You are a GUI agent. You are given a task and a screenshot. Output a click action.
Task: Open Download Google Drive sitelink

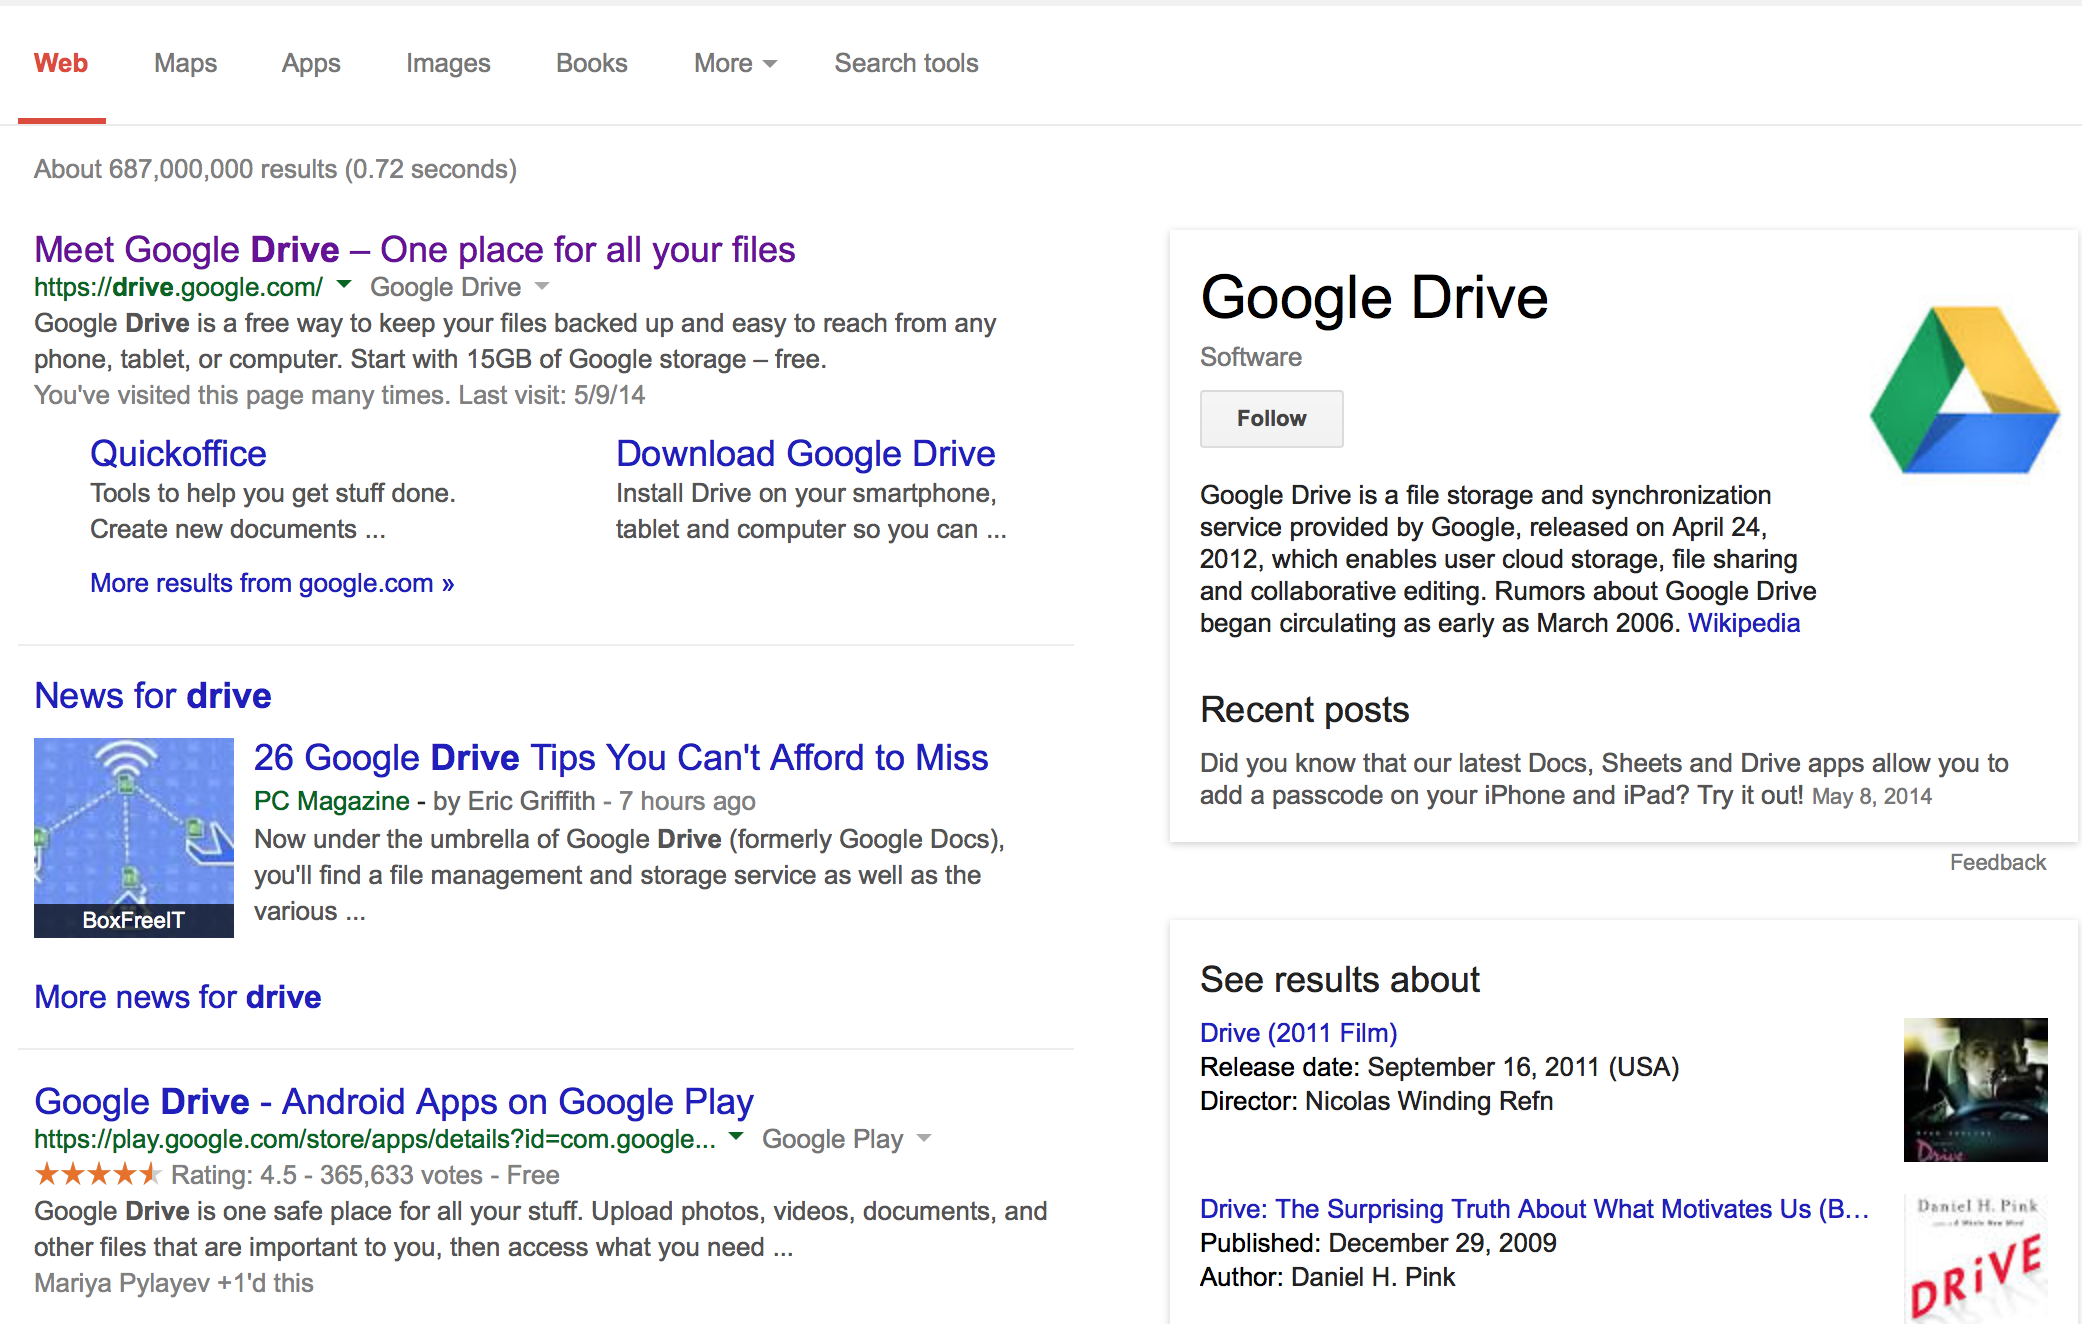805,454
